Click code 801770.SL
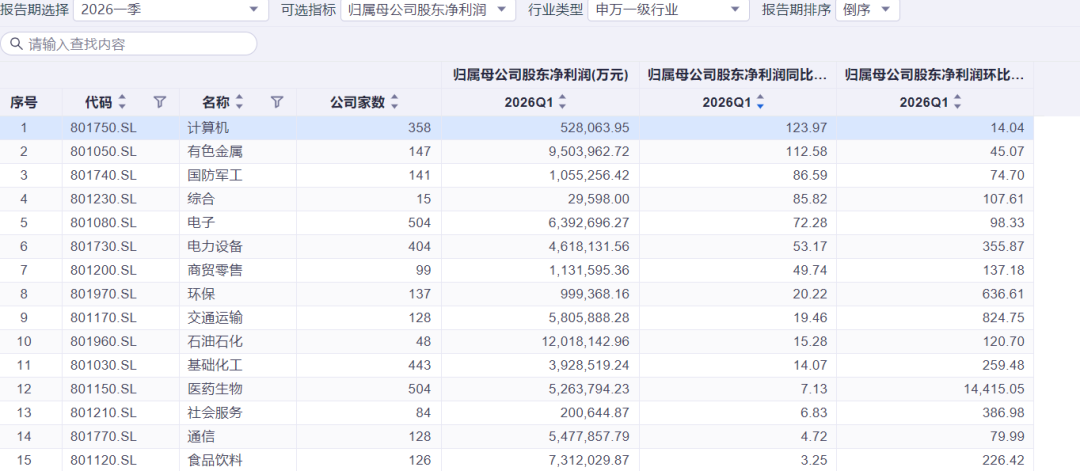This screenshot has width=1080, height=471. click(x=103, y=437)
